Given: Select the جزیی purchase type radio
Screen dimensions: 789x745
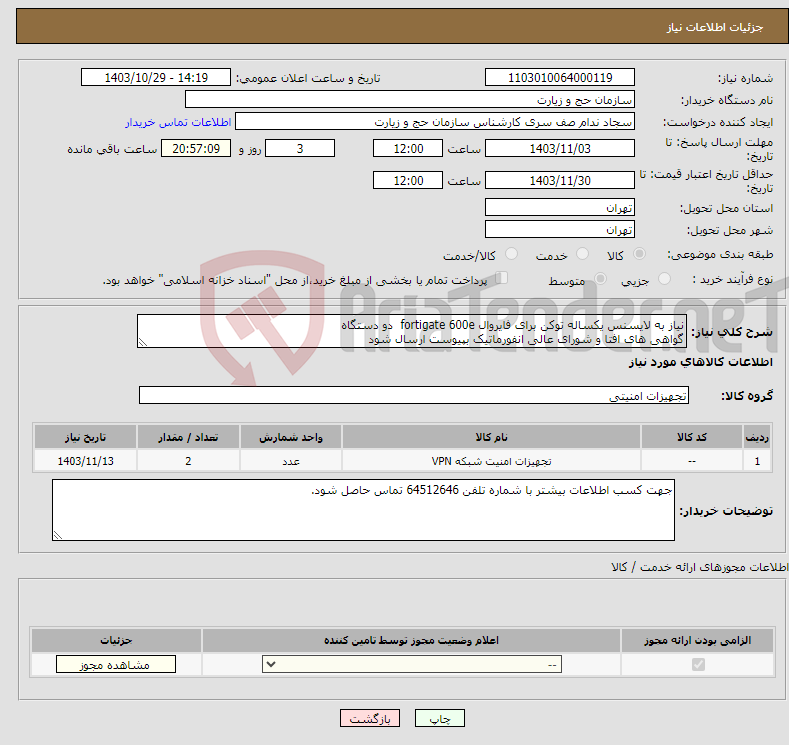Looking at the screenshot, I should point(664,279).
